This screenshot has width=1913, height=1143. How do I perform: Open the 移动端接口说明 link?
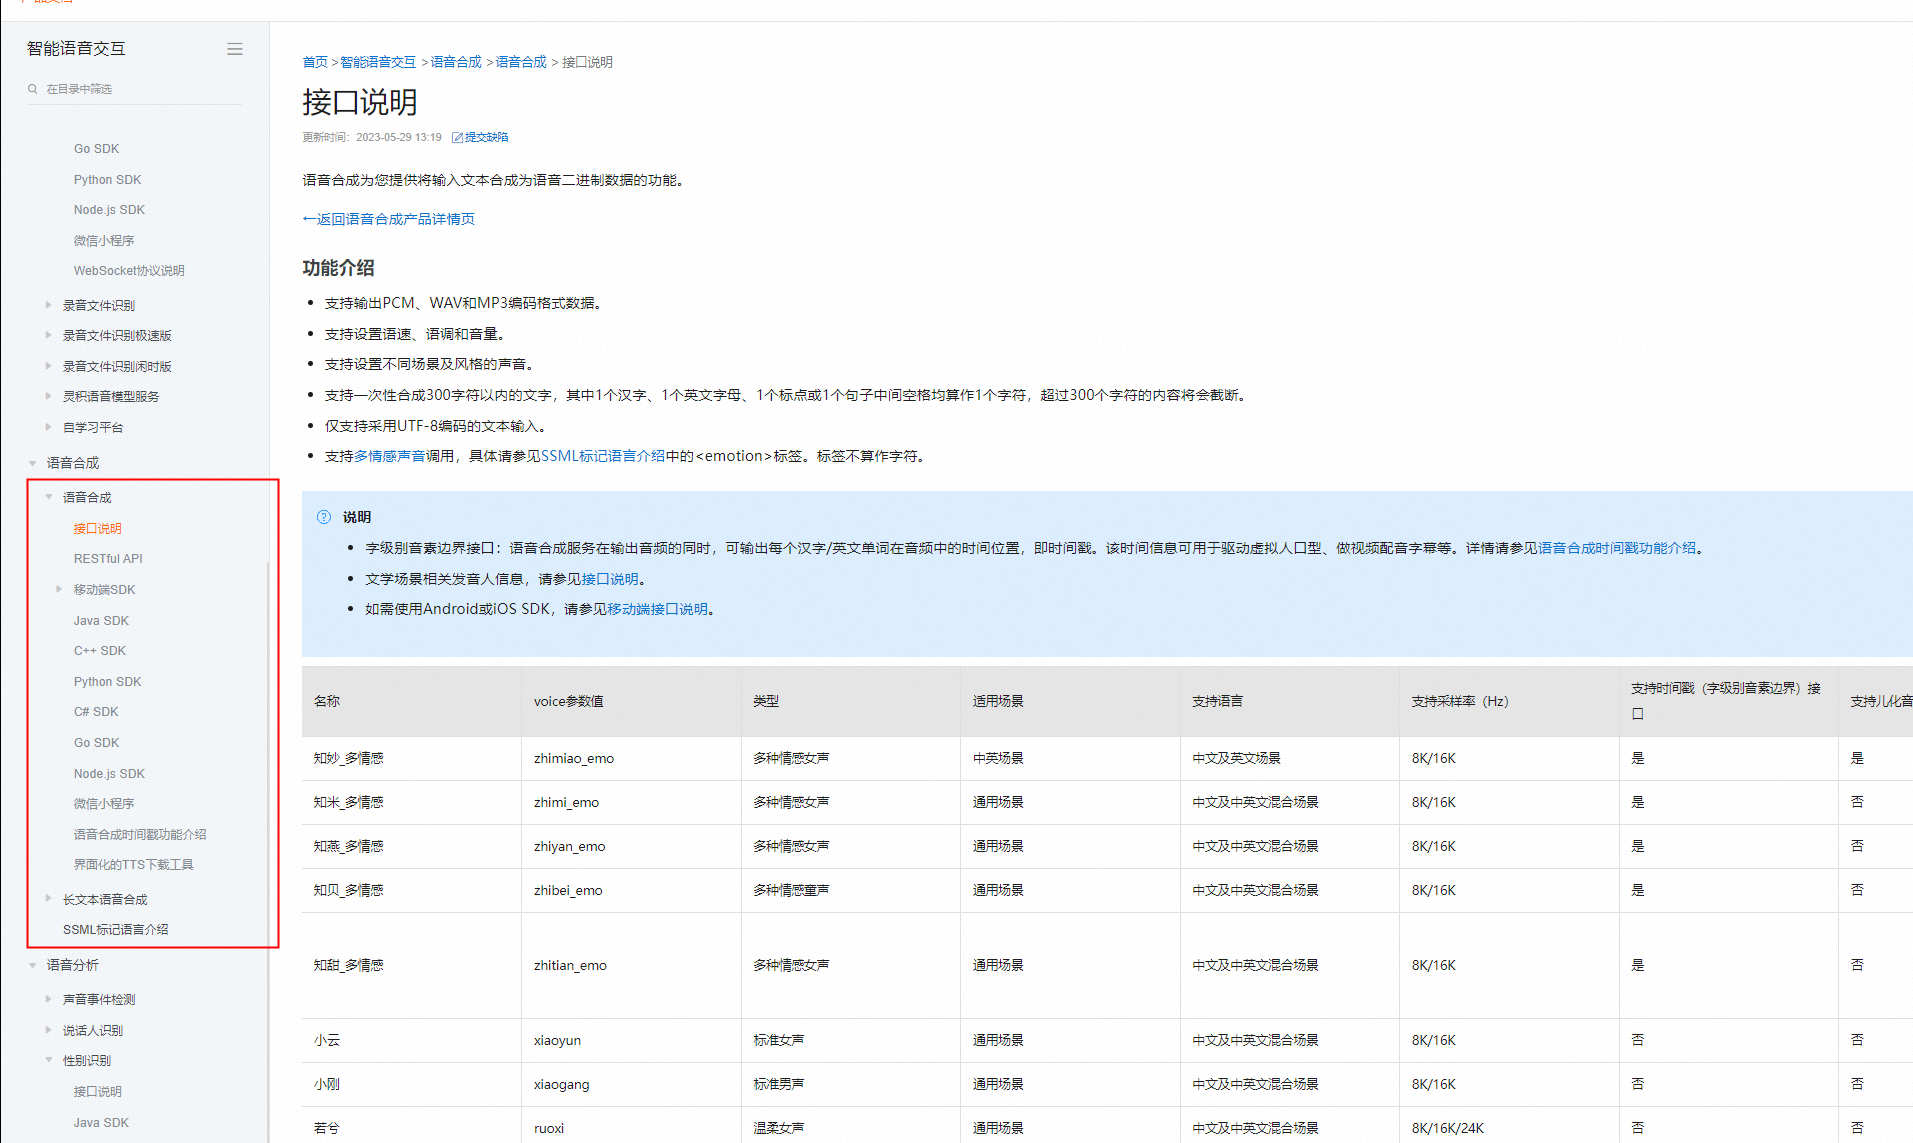point(657,609)
